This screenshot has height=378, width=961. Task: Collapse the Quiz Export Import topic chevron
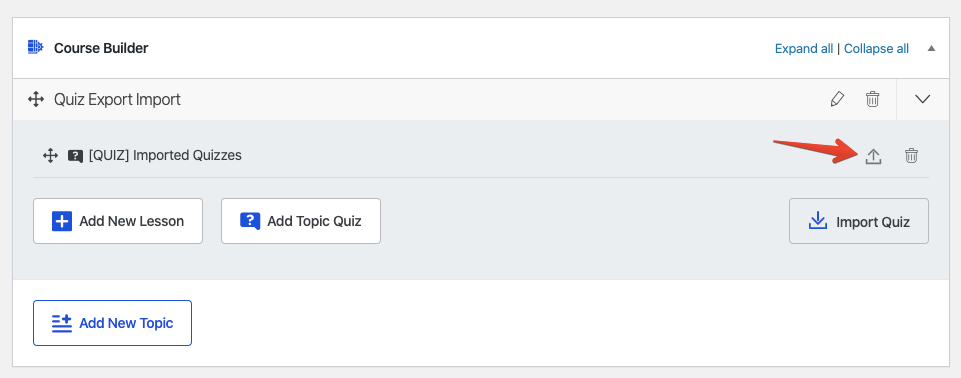click(922, 99)
